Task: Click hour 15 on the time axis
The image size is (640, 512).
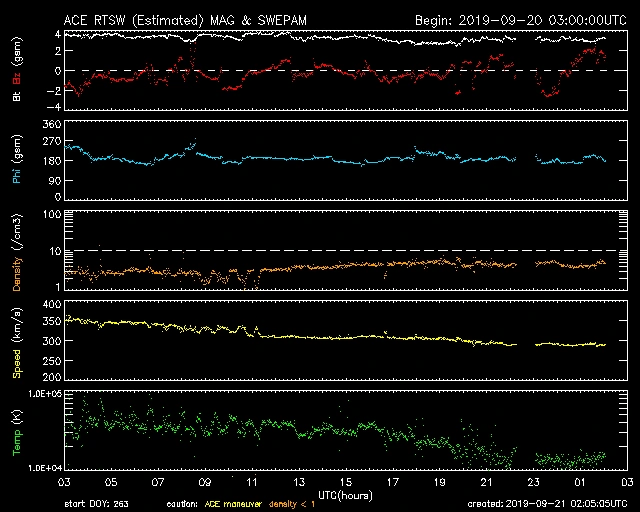Action: pyautogui.click(x=345, y=482)
